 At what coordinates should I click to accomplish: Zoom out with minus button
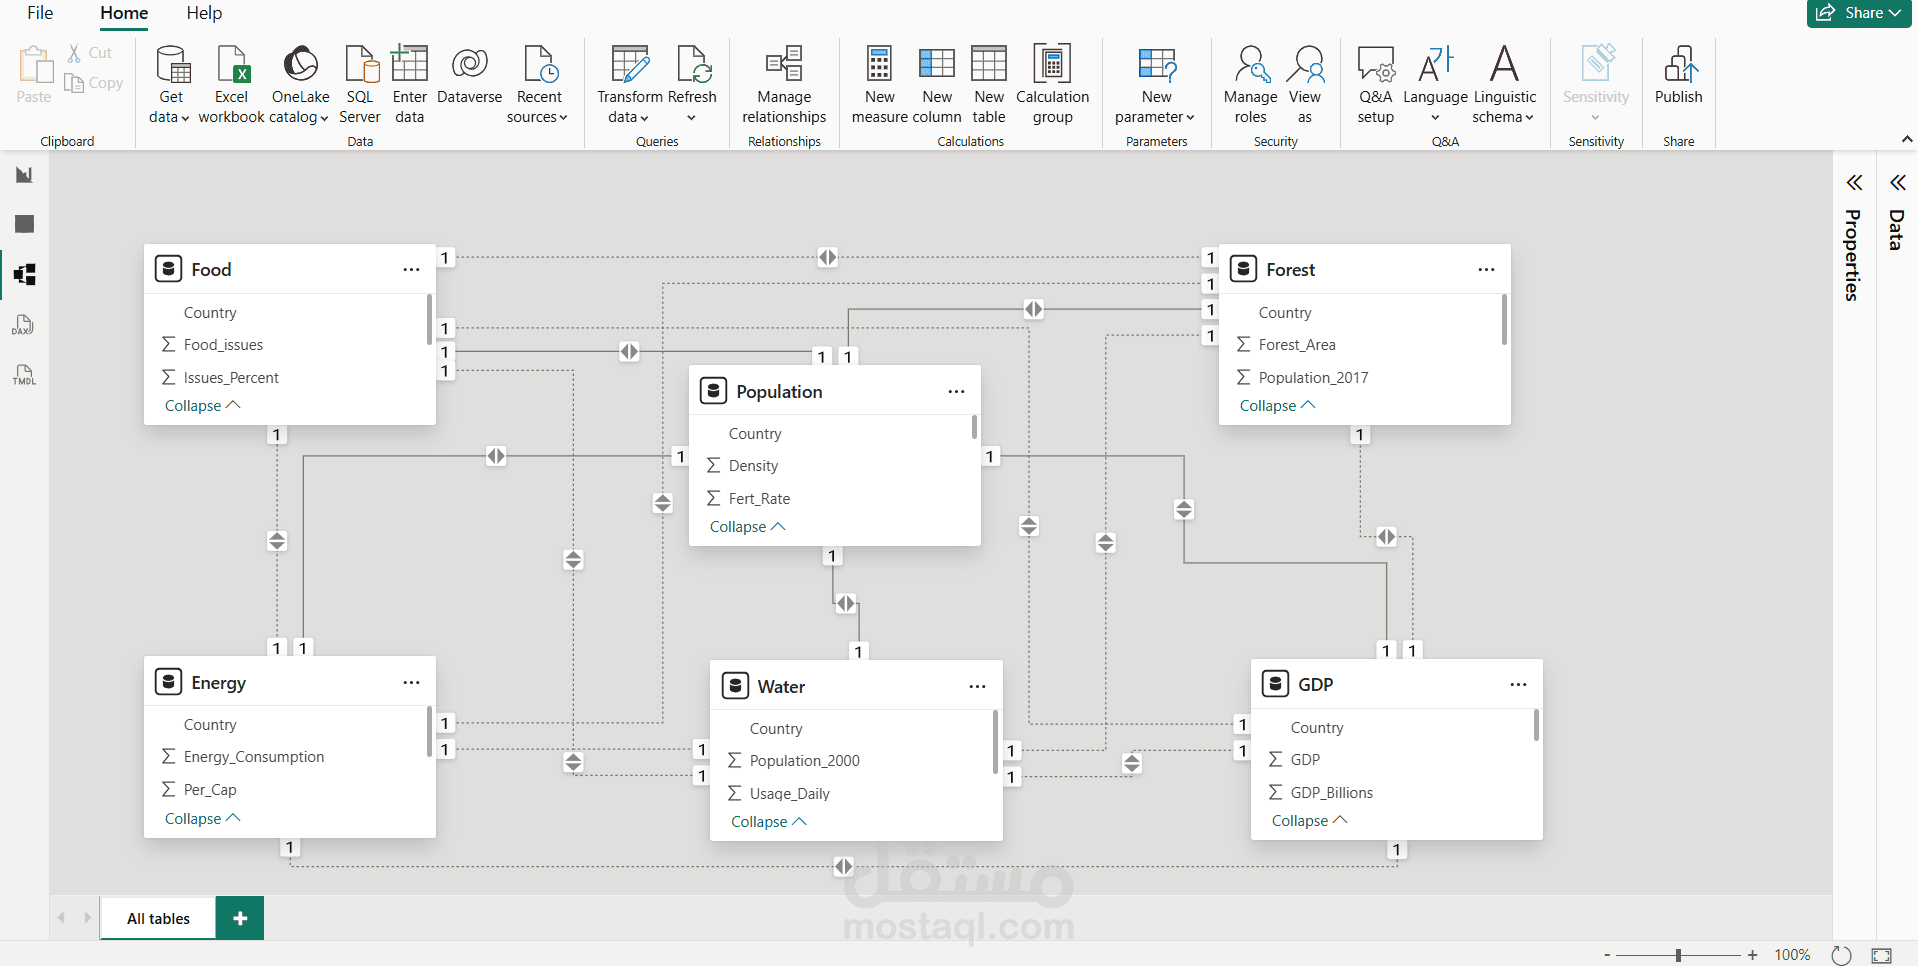(1607, 955)
